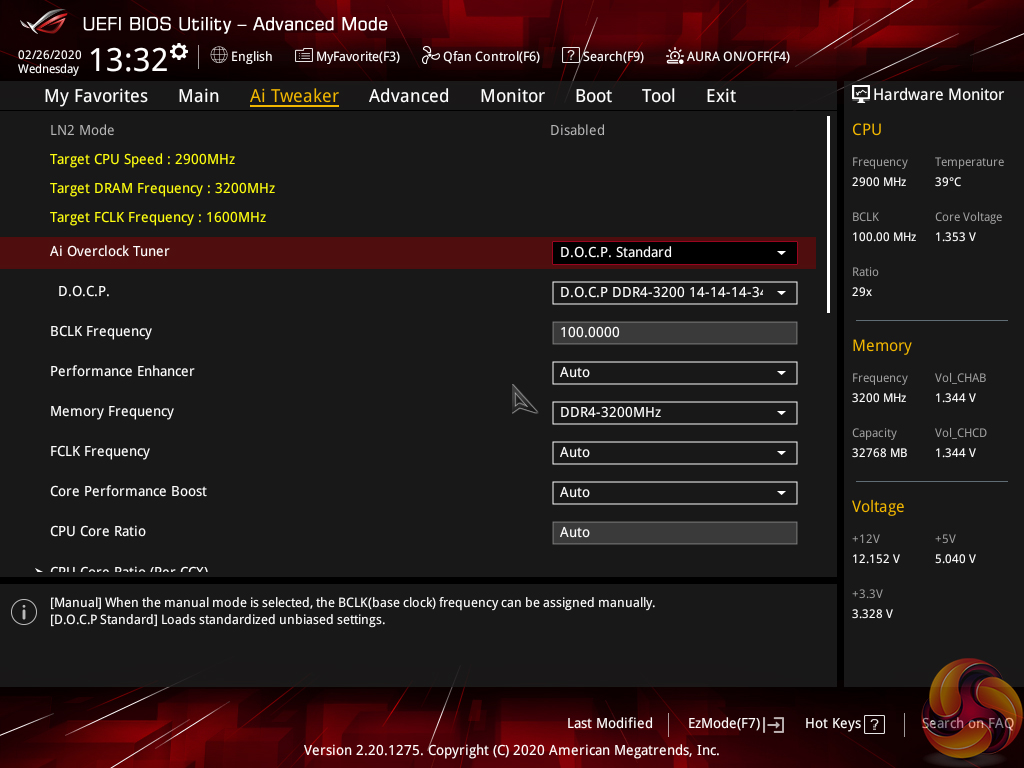Click the Search on FAQ link
Viewport: 1024px width, 768px height.
[x=967, y=724]
